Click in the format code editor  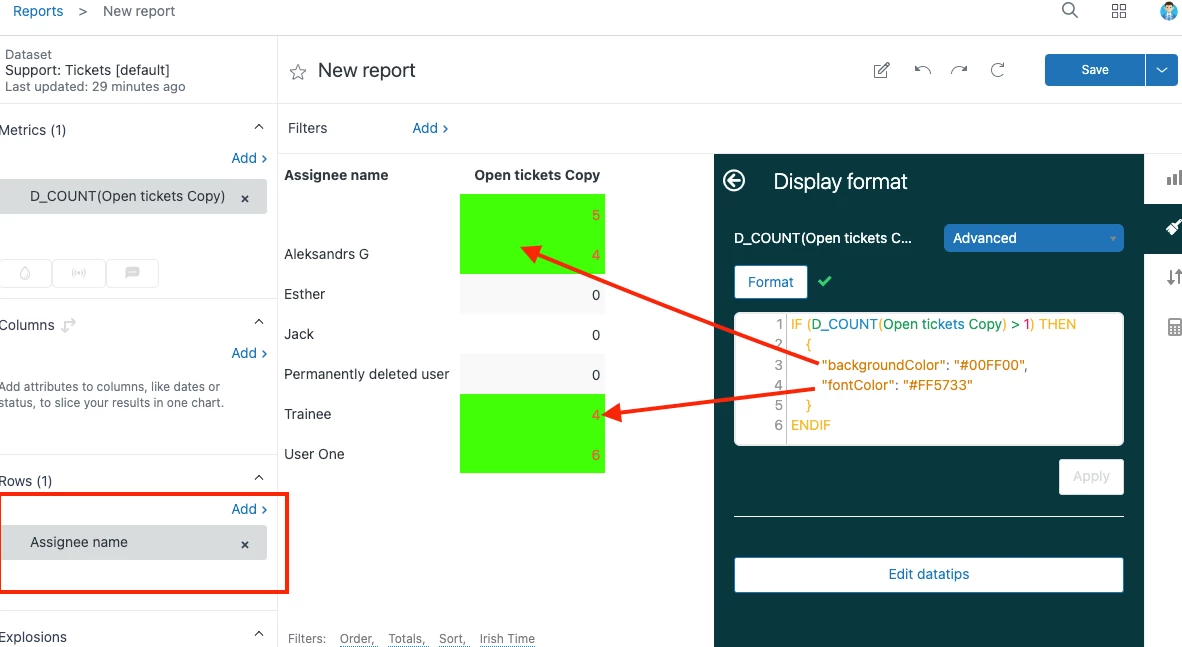coord(929,379)
